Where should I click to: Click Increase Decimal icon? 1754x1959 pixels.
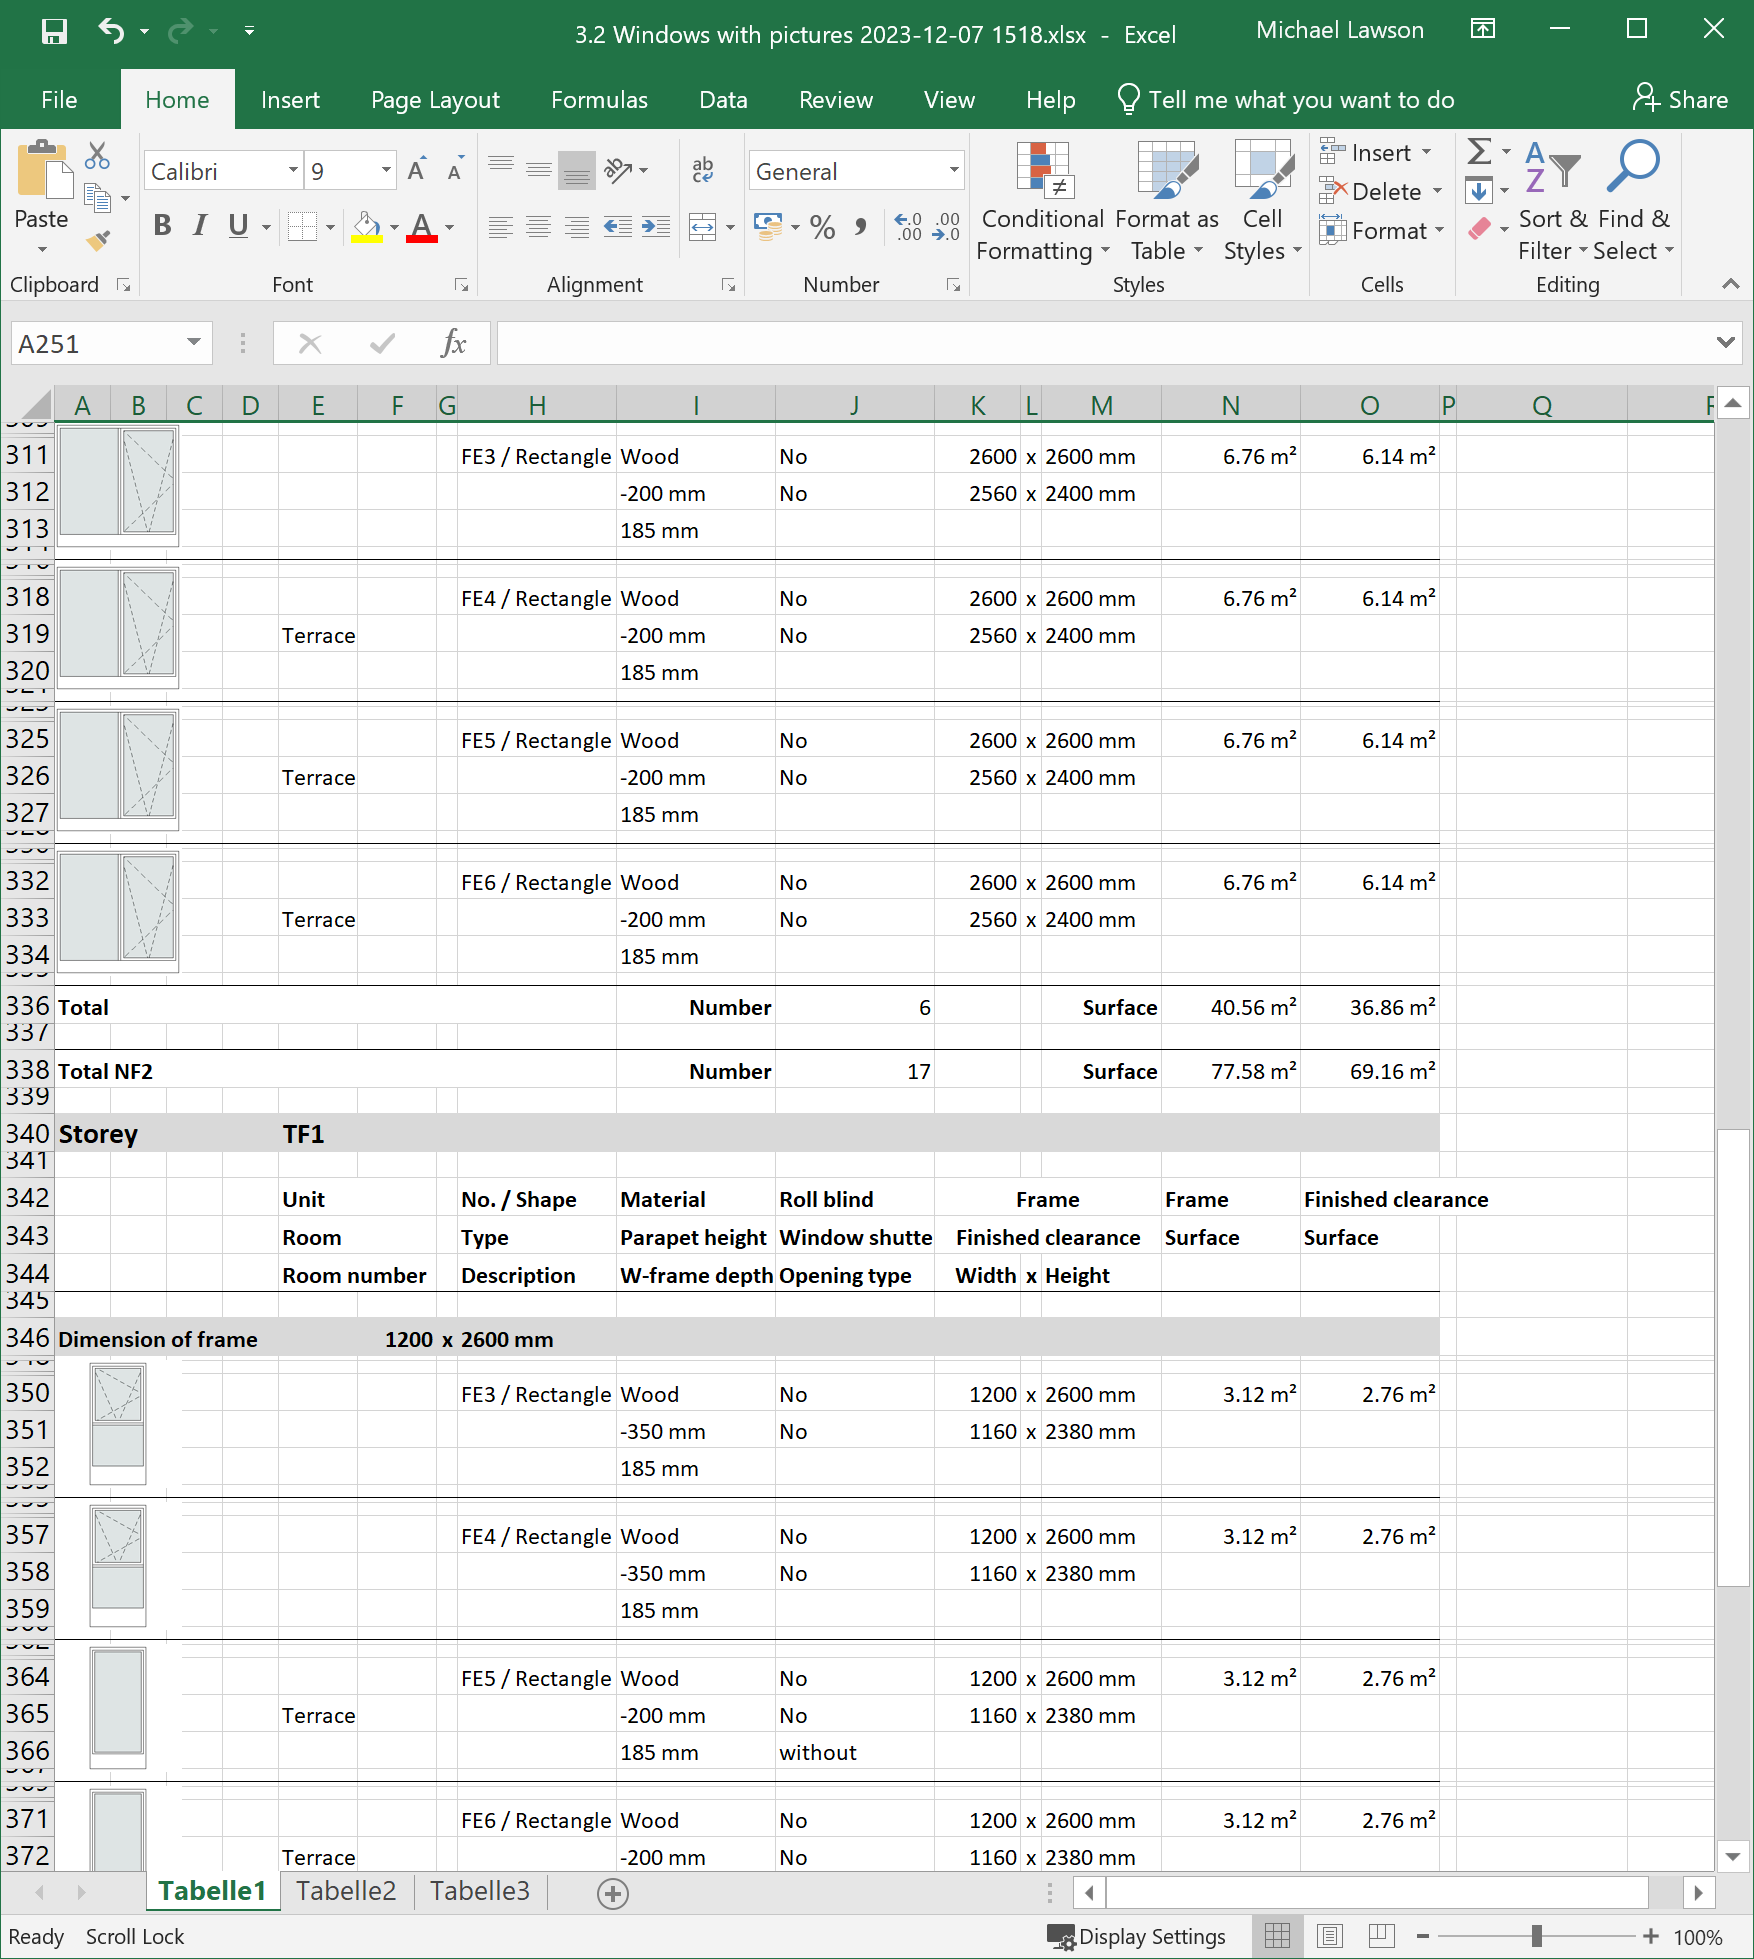click(x=908, y=227)
